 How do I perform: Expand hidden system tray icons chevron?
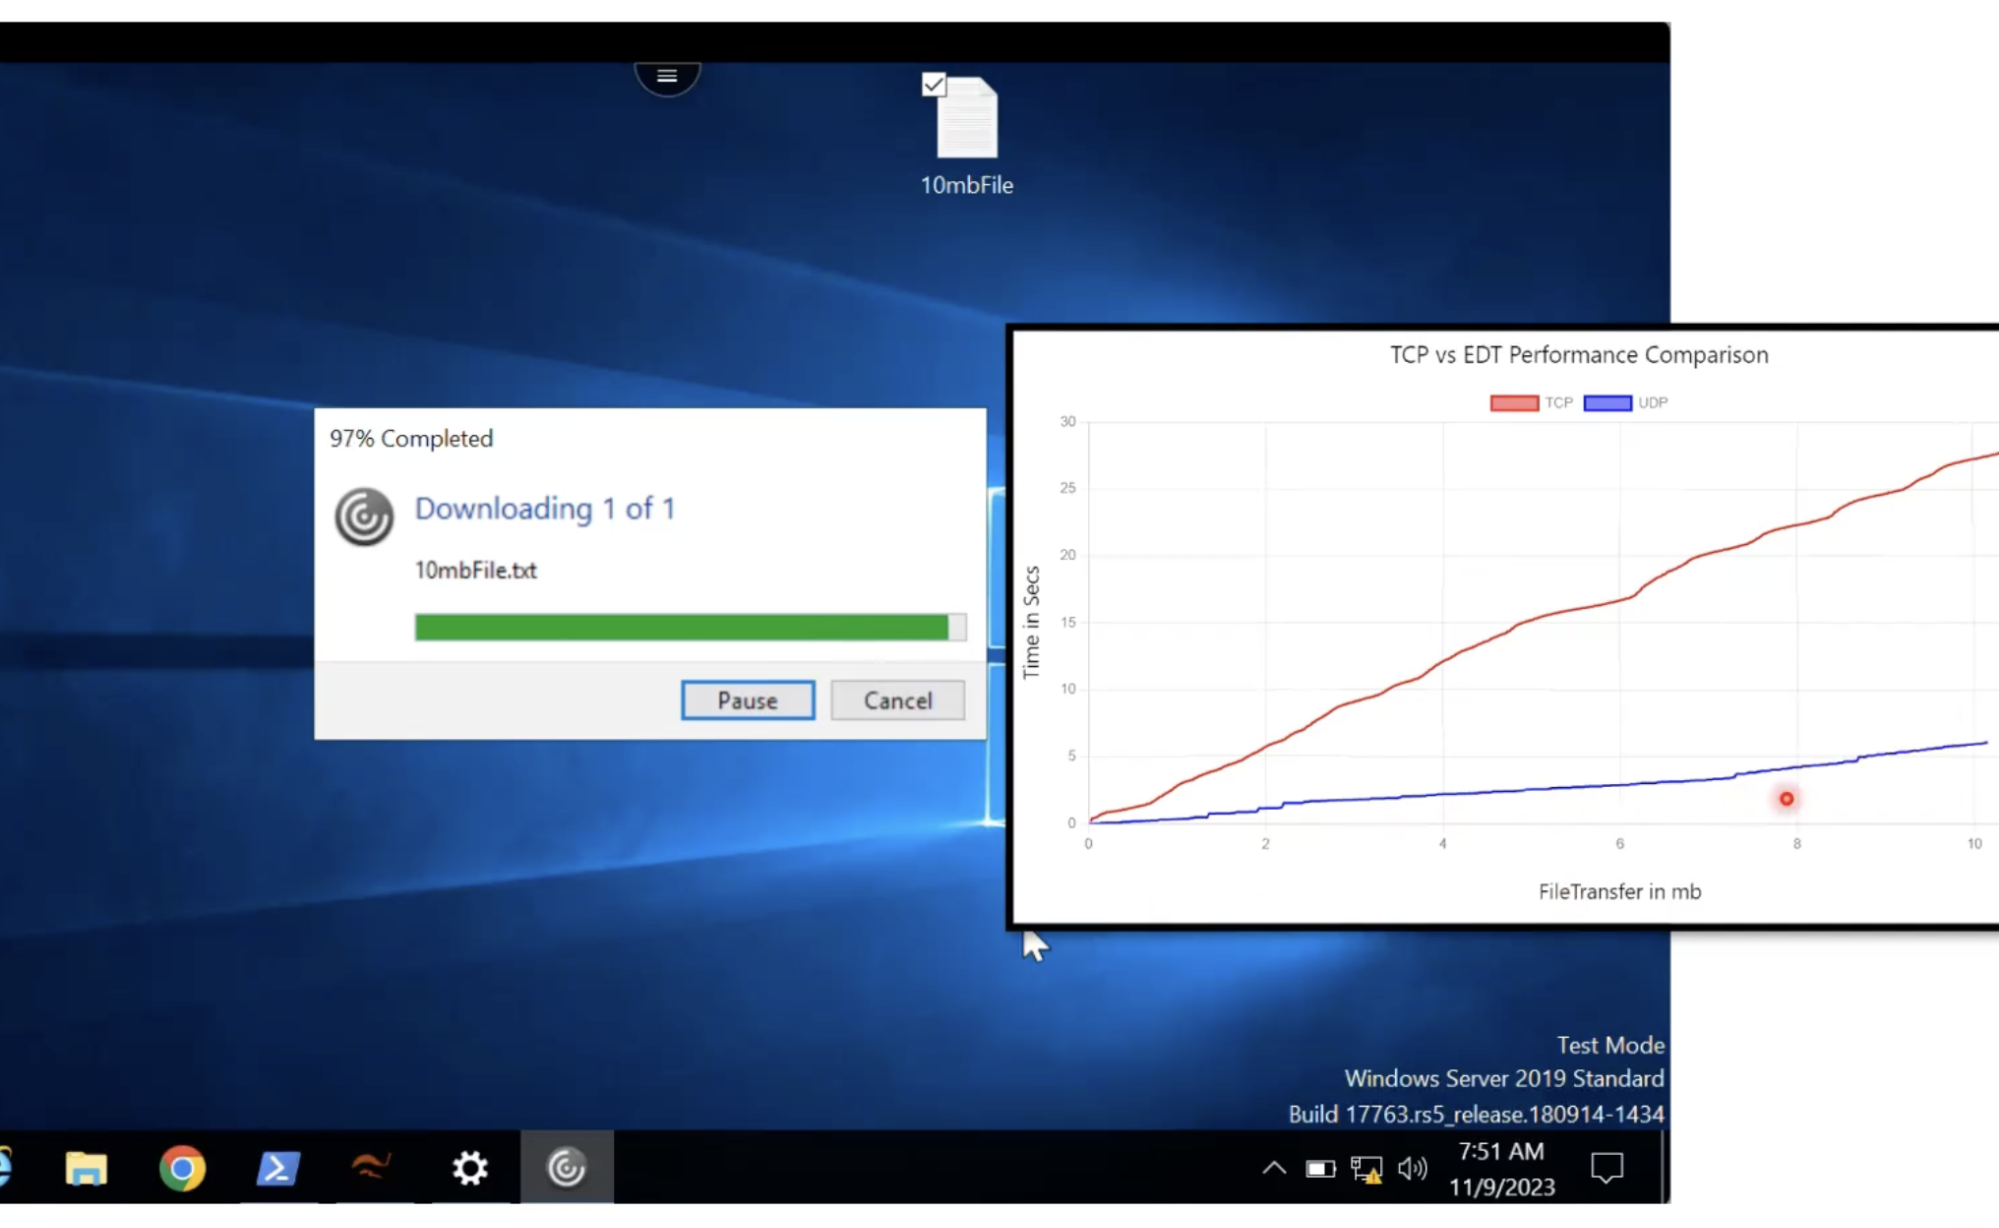pyautogui.click(x=1274, y=1167)
